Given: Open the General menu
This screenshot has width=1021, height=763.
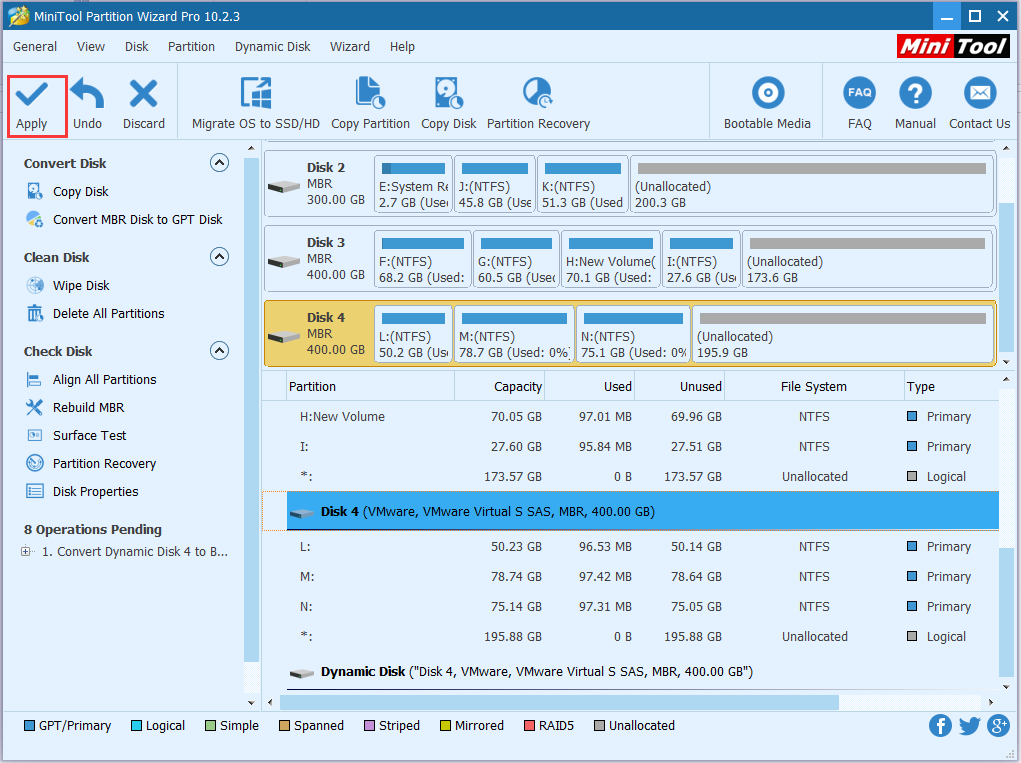Looking at the screenshot, I should tap(35, 46).
